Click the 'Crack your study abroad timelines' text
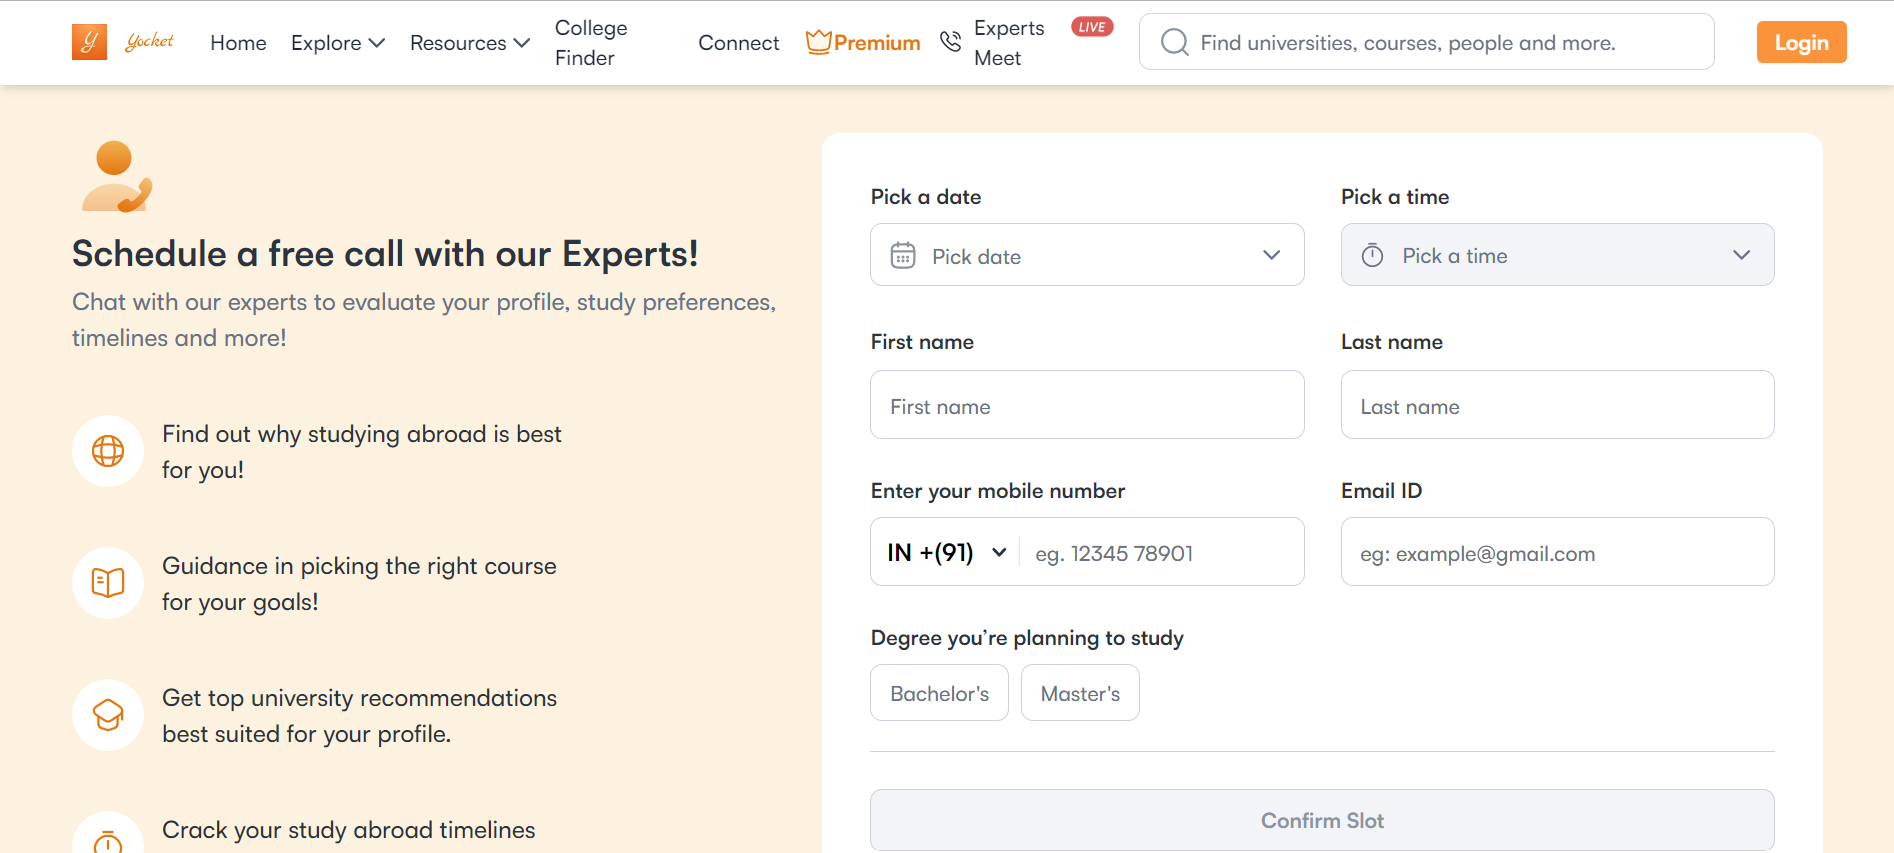The height and width of the screenshot is (853, 1894). point(348,830)
